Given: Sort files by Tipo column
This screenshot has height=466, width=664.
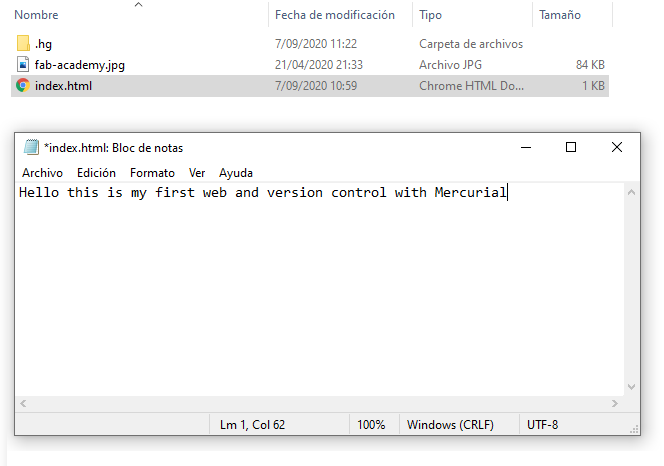Looking at the screenshot, I should 430,16.
